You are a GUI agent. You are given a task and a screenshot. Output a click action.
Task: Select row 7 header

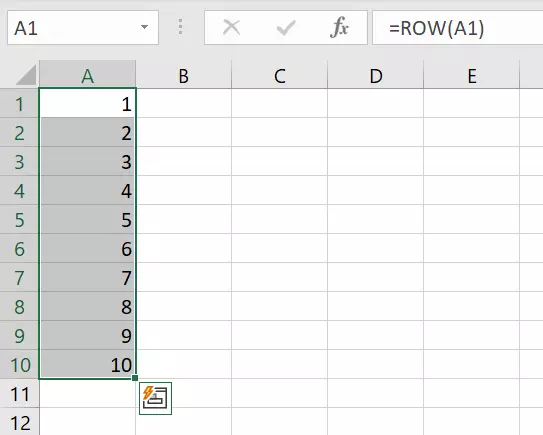click(19, 277)
